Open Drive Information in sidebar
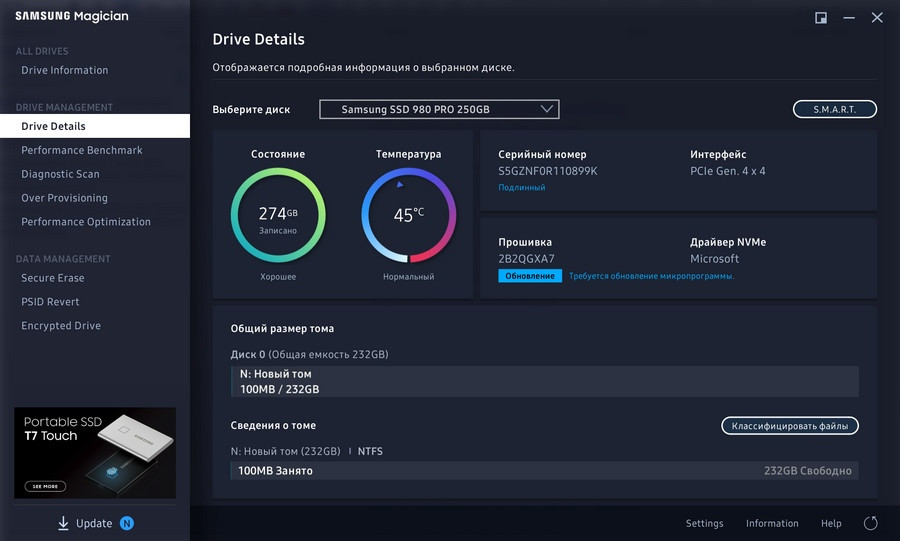Viewport: 900px width, 541px height. (64, 70)
